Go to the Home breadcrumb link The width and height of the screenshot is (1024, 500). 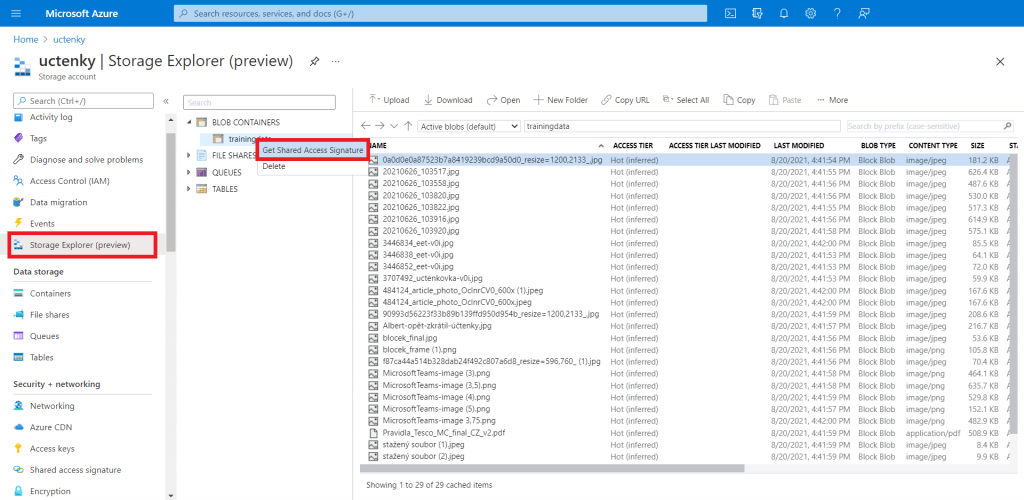(x=25, y=39)
